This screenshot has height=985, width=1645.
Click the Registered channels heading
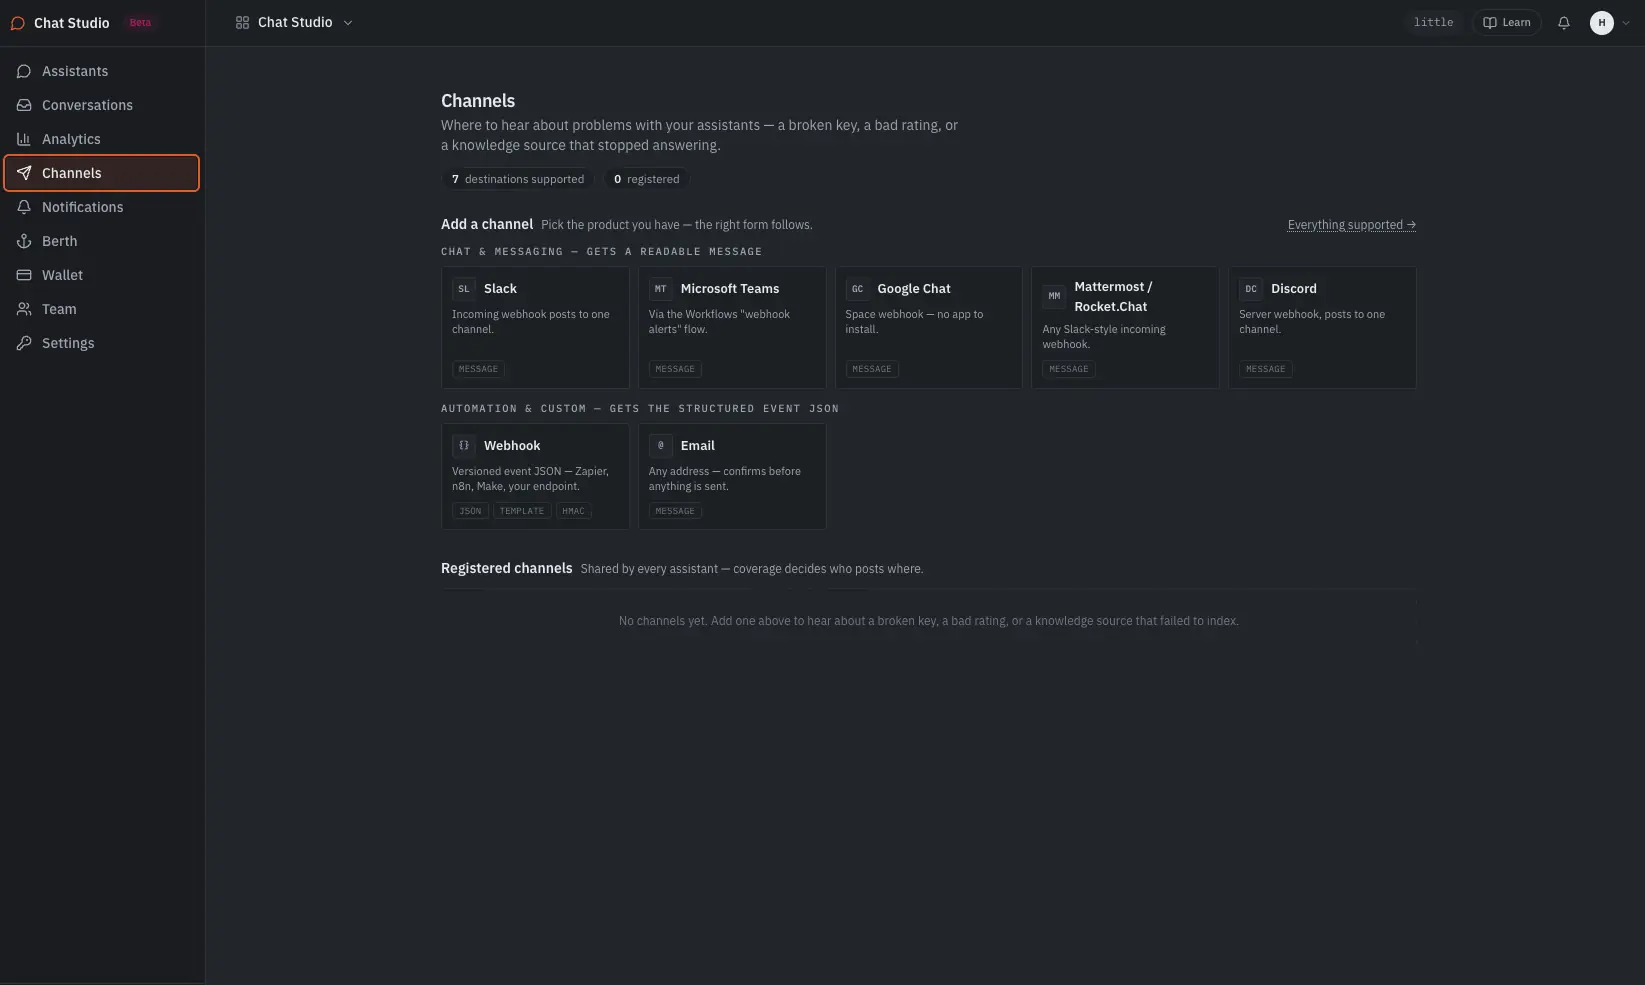point(507,568)
